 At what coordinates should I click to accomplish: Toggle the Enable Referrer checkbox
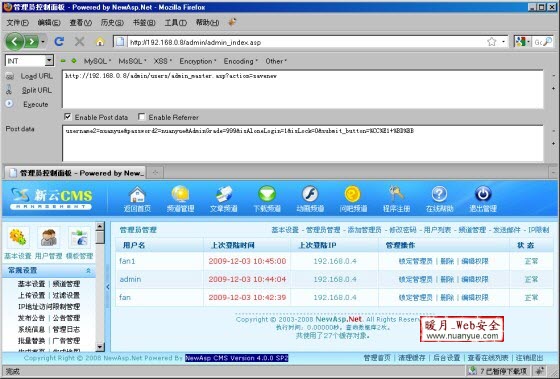click(141, 116)
